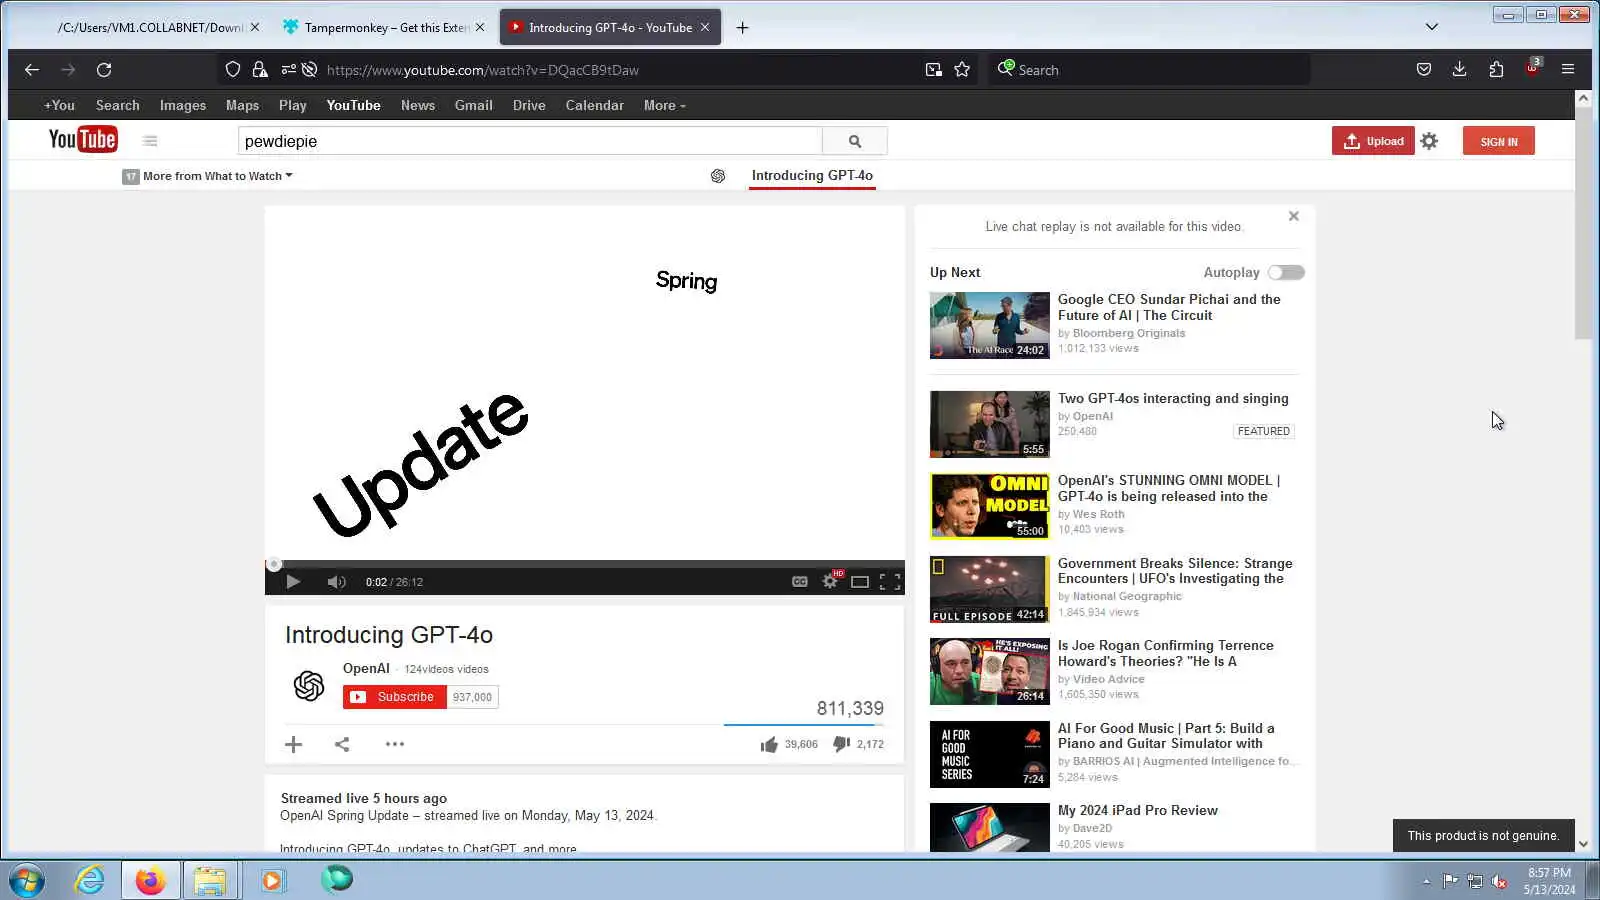
Task: Toggle theater mode in the player
Action: click(860, 582)
